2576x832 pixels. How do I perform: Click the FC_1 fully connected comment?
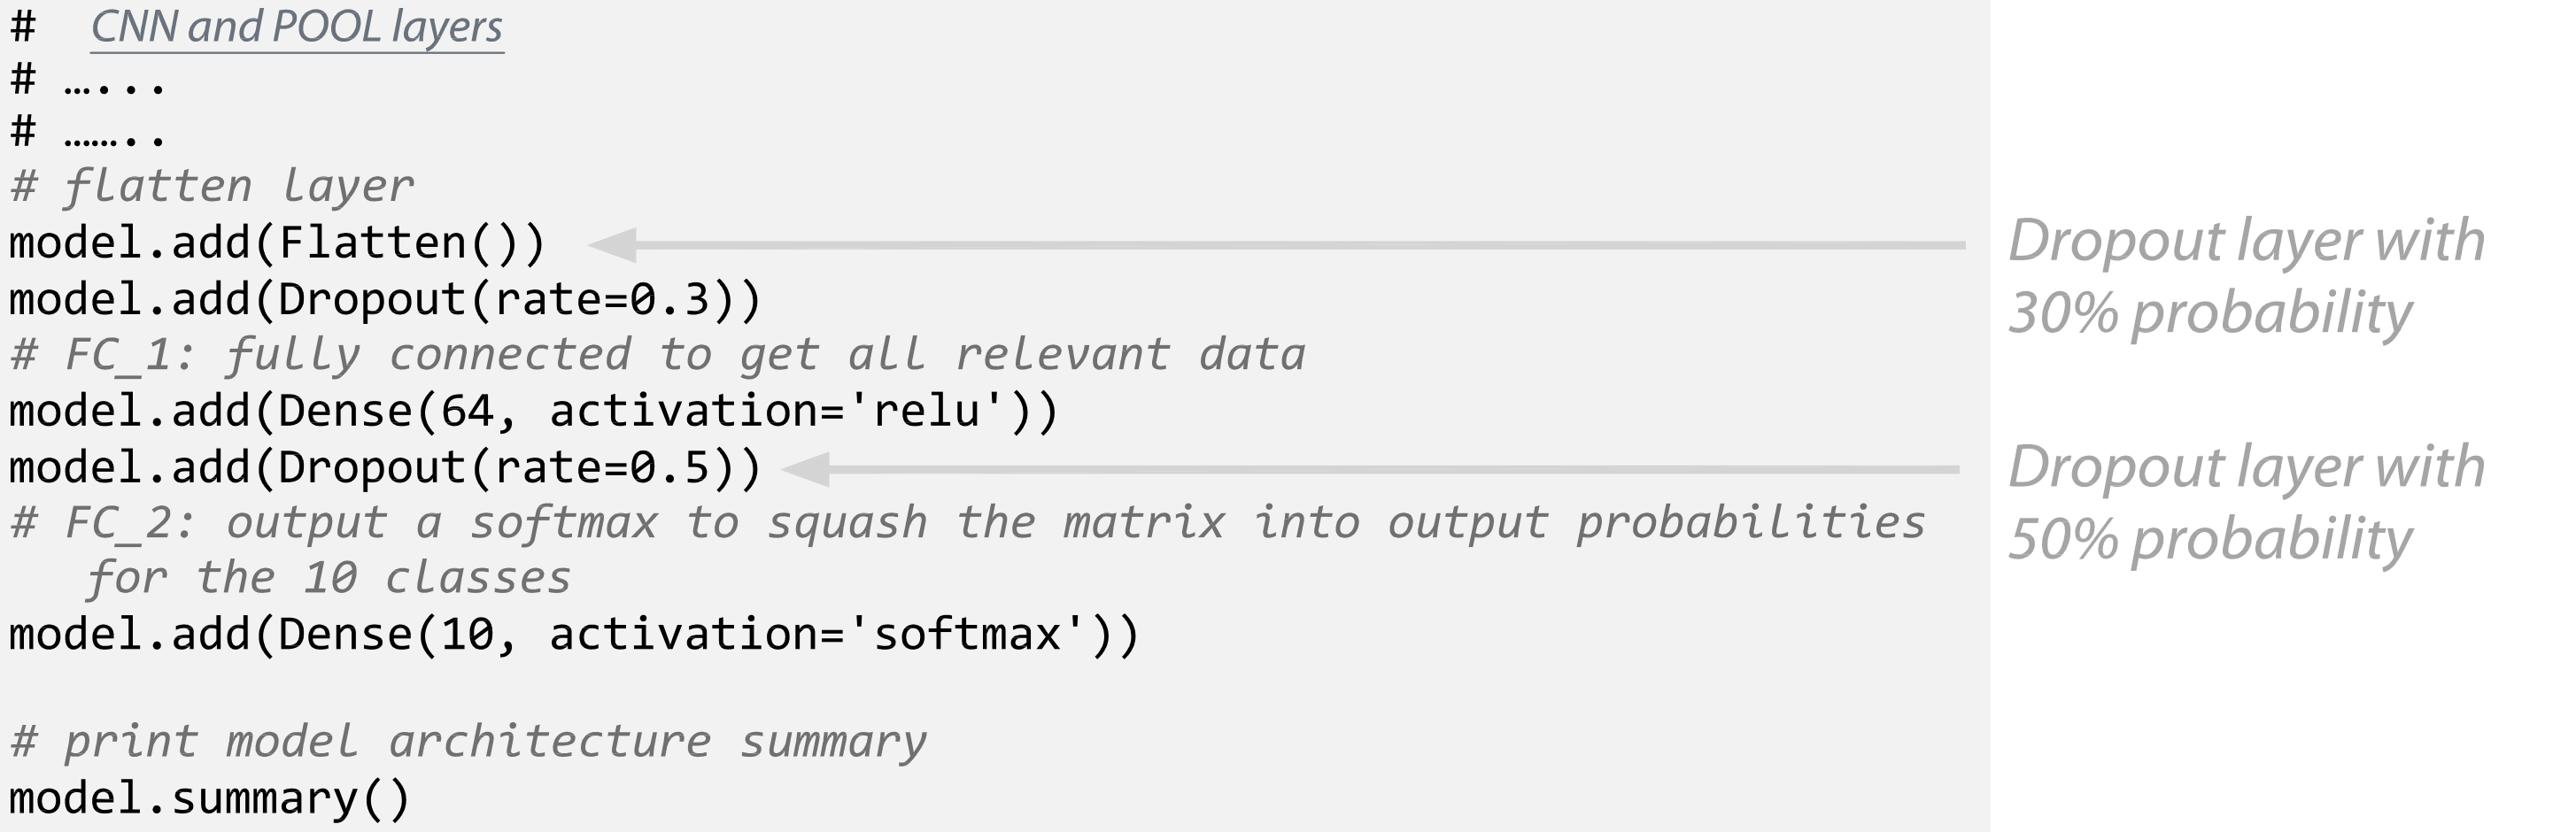pyautogui.click(x=657, y=356)
